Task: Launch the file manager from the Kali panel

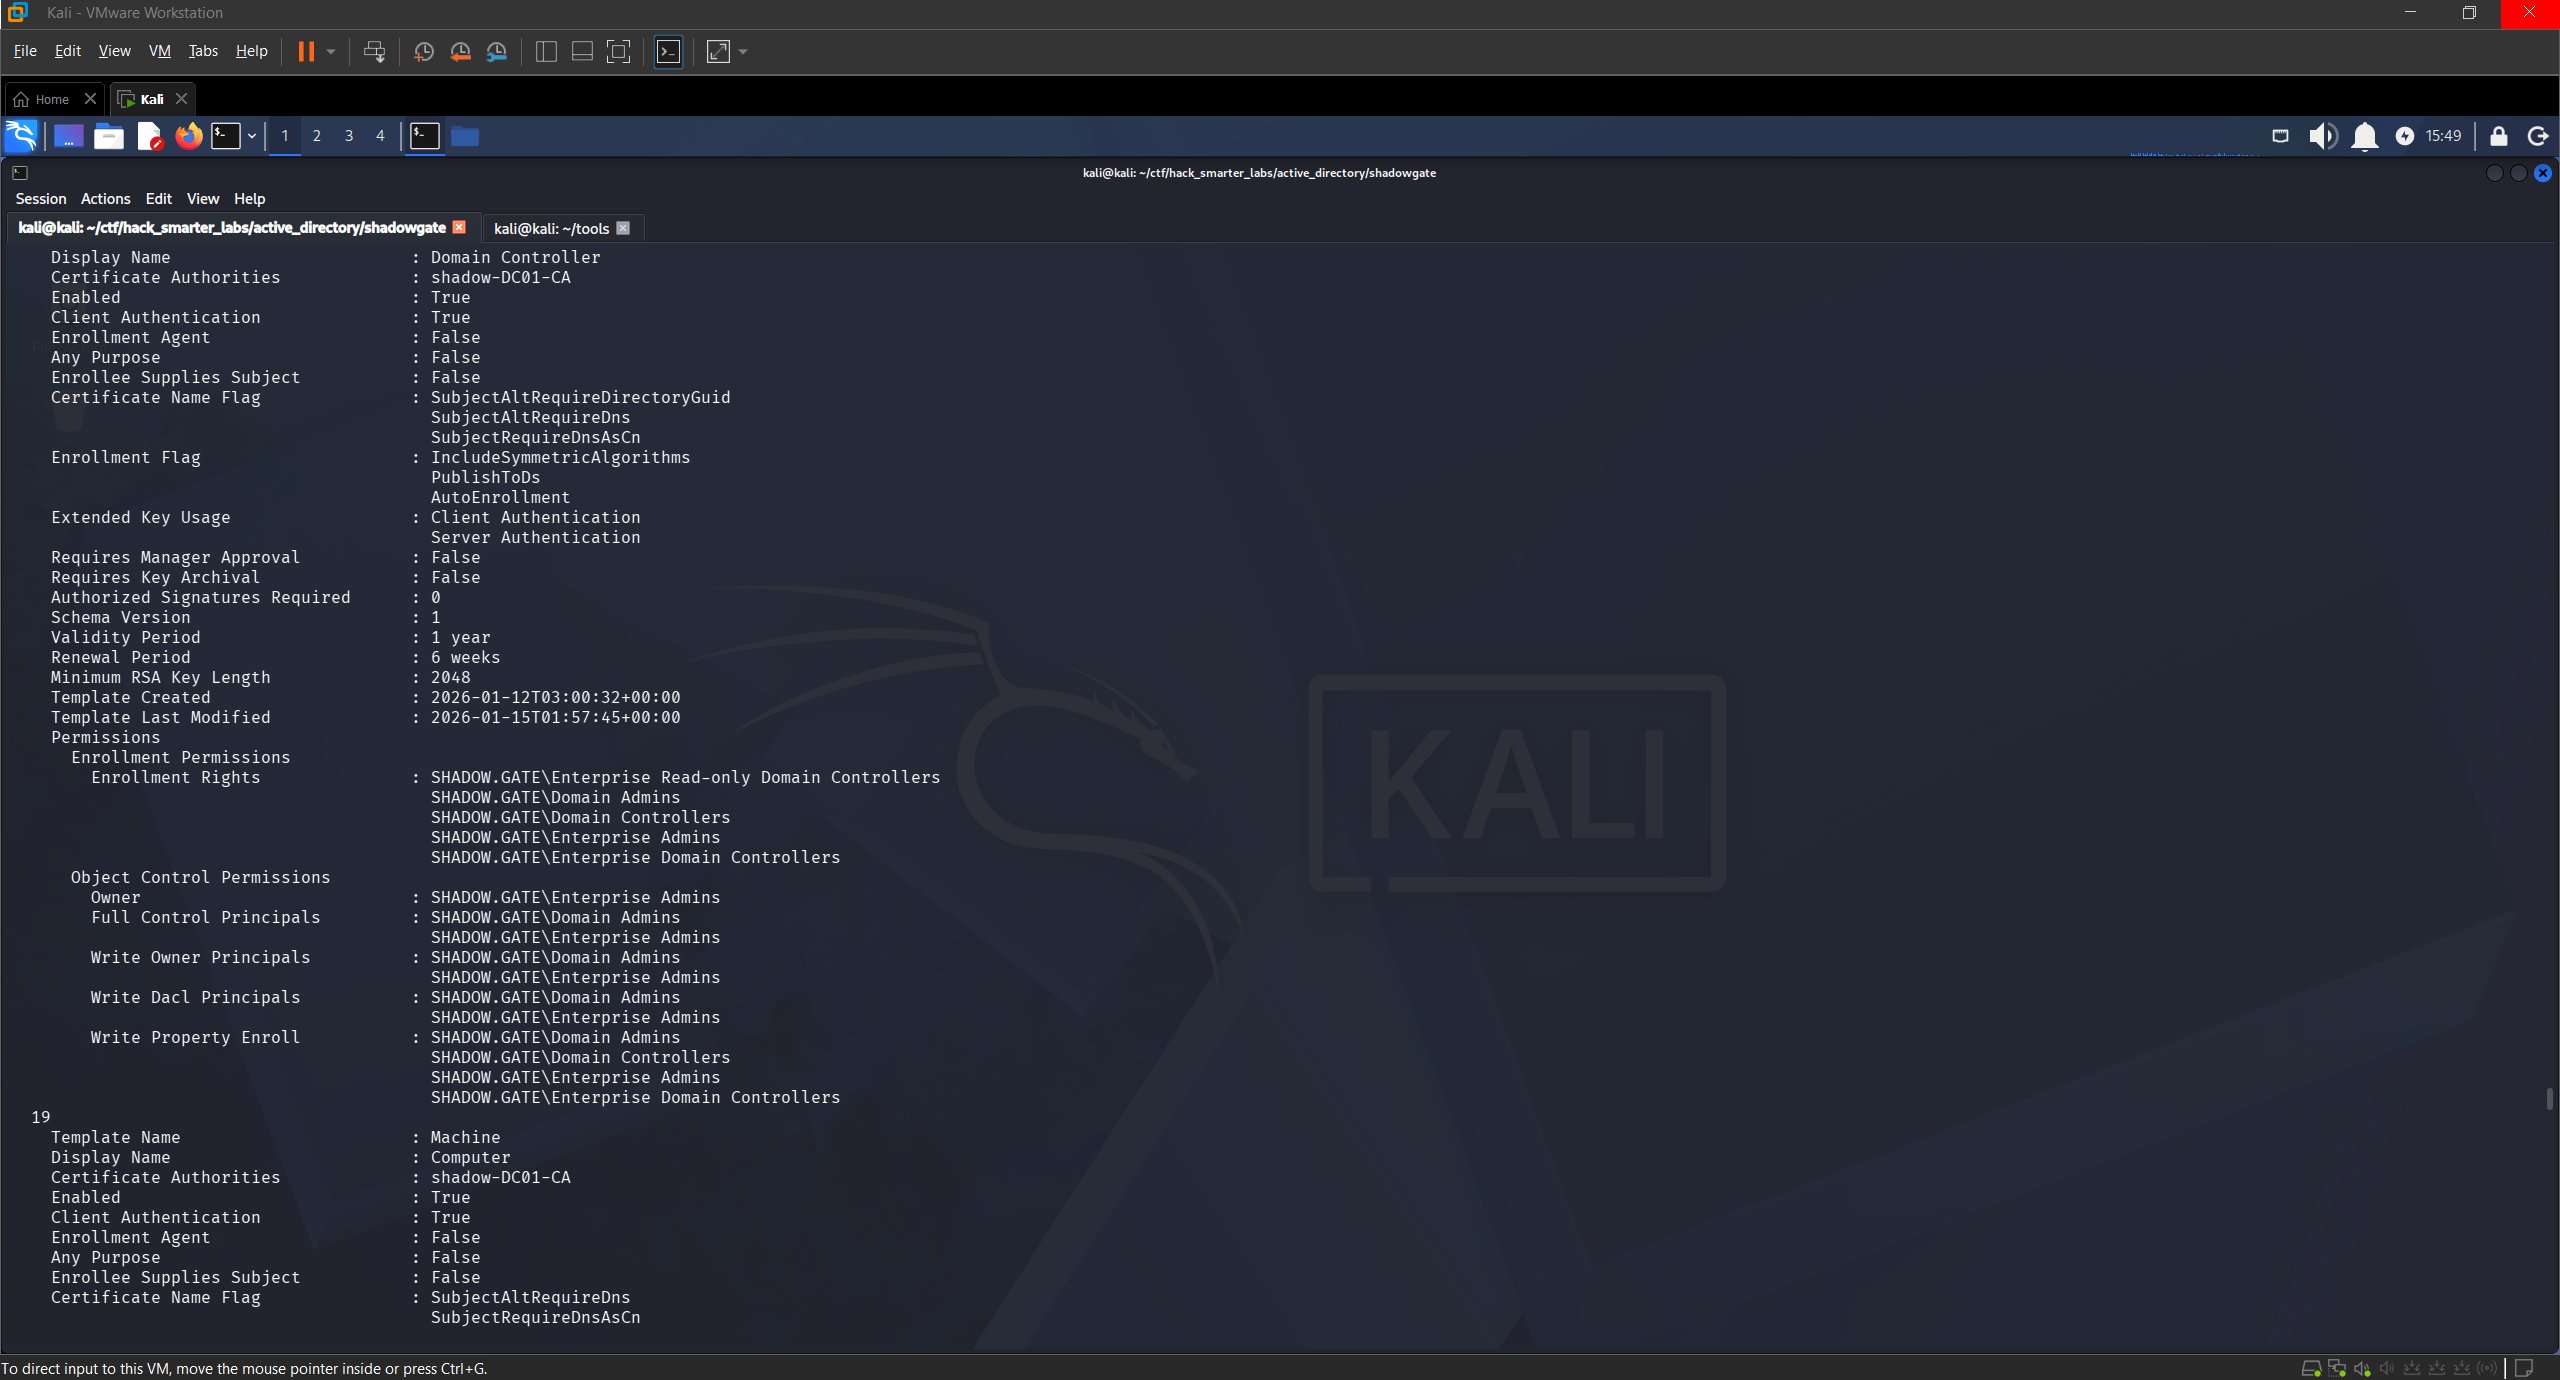Action: pos(108,136)
